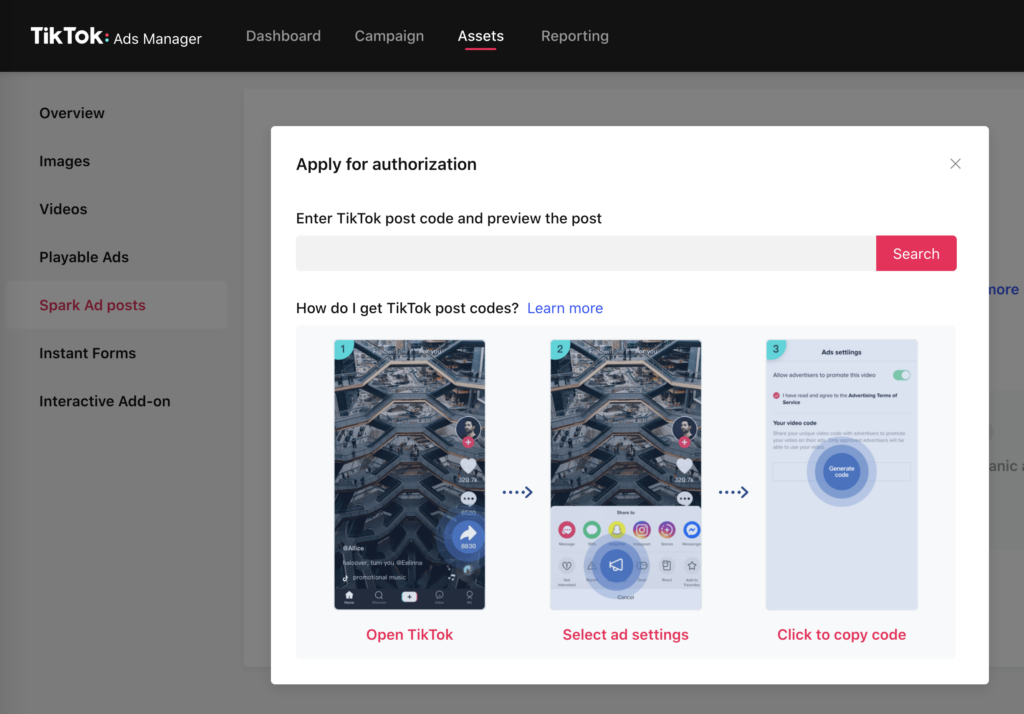Tap the Duet icon in the share sheet

[x=642, y=565]
